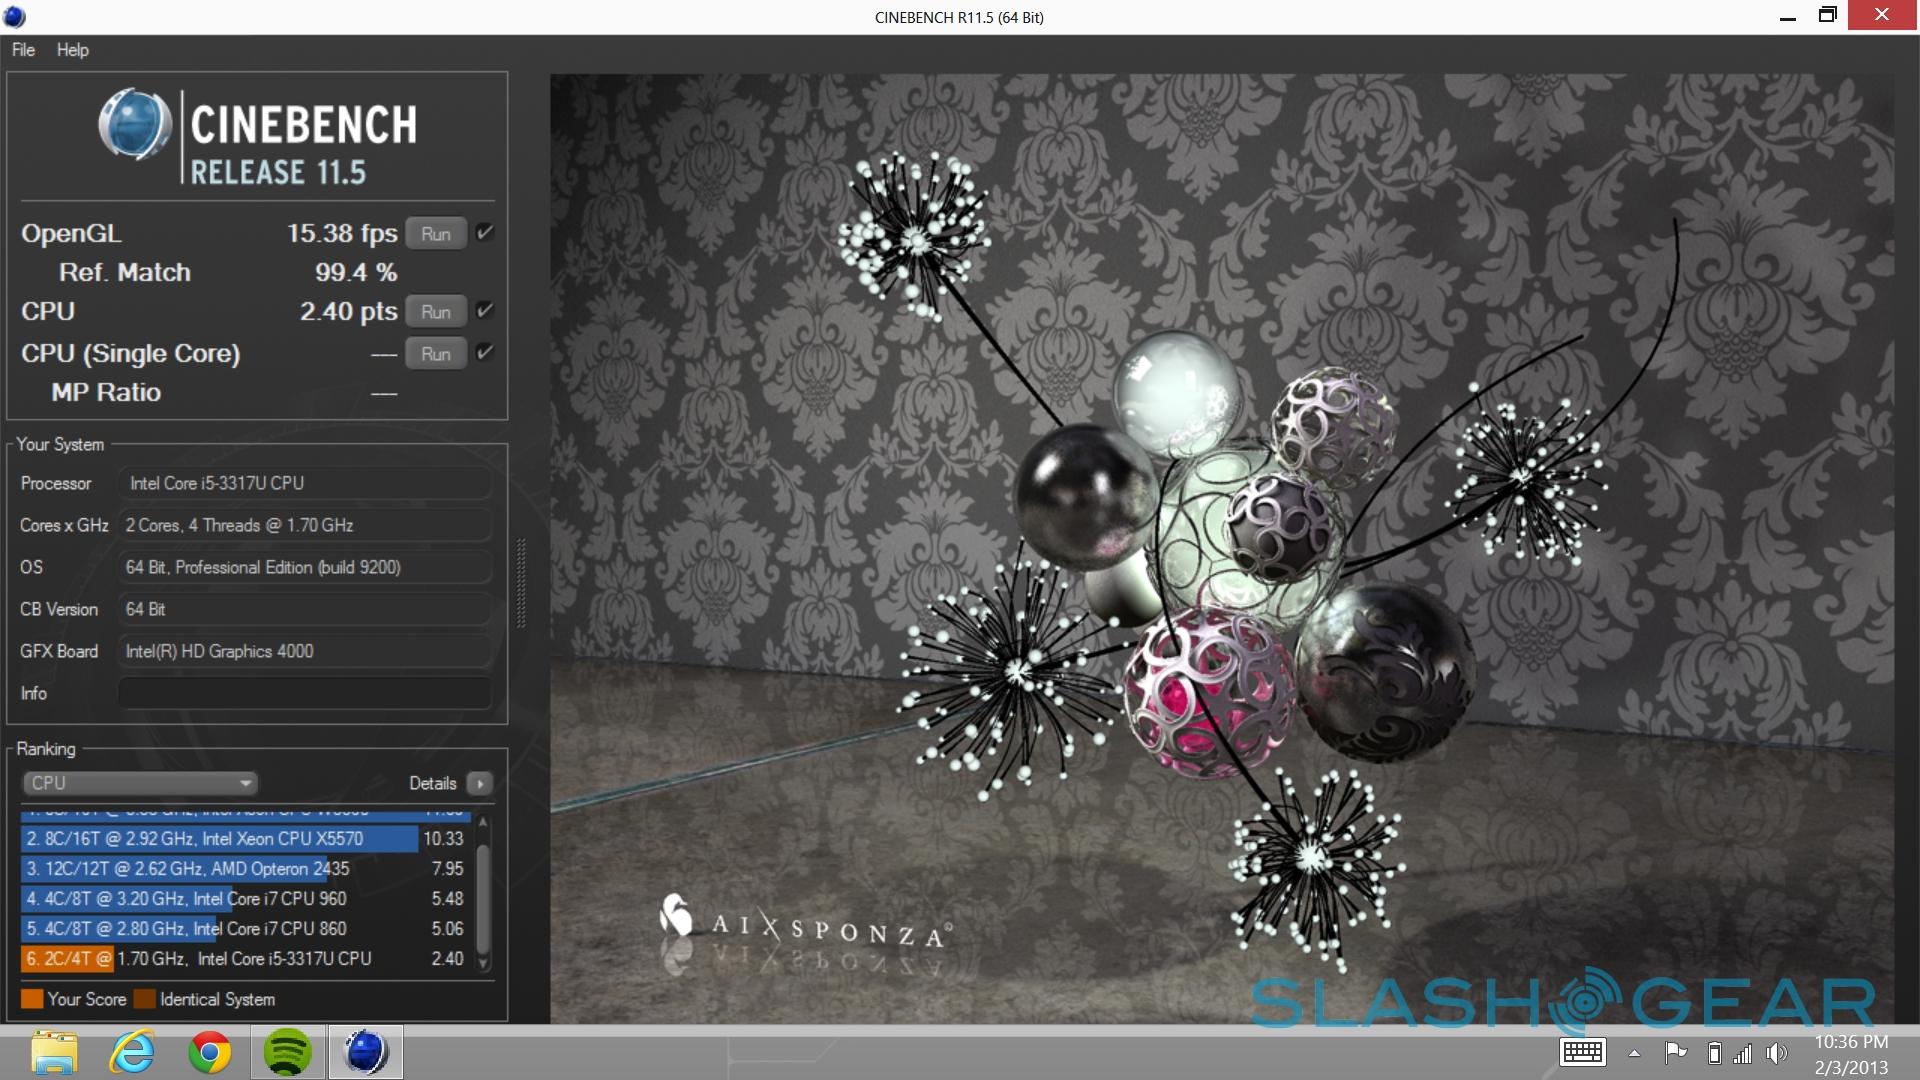
Task: Open the CPU ranking dropdown
Action: pos(140,783)
